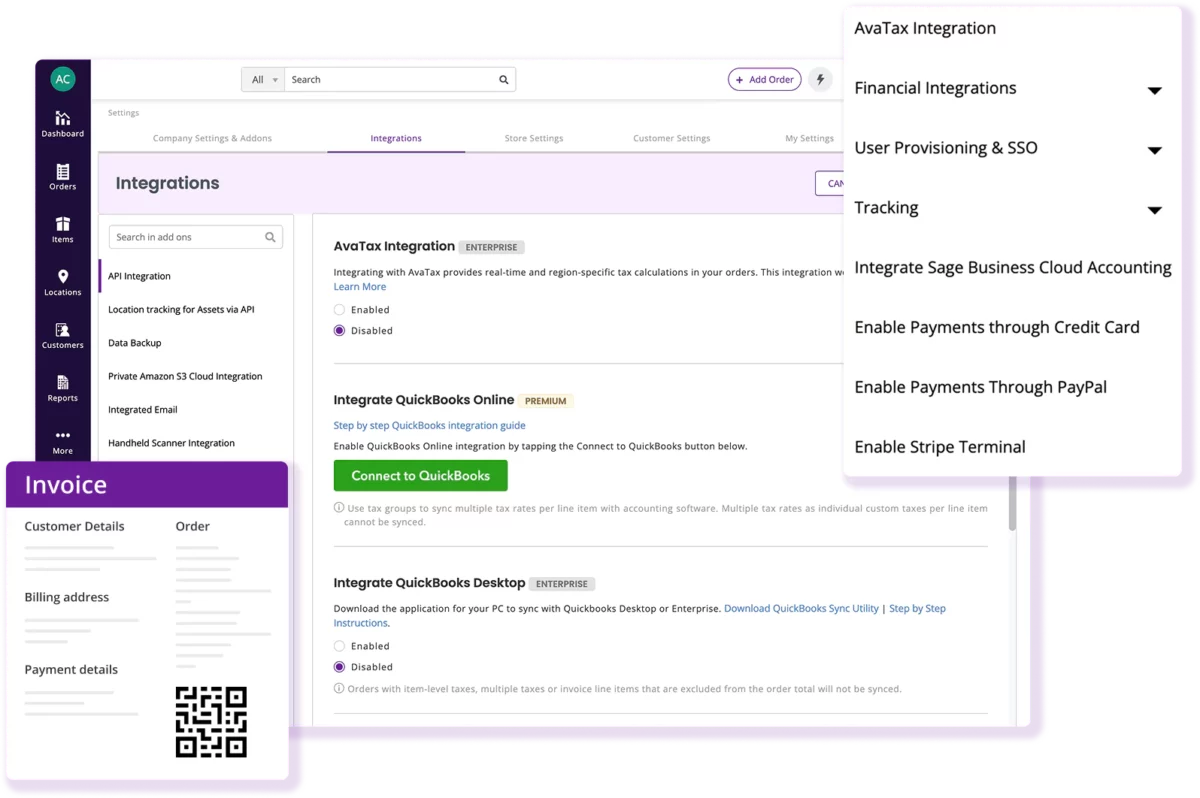Image resolution: width=1200 pixels, height=798 pixels.
Task: Click the Search in add ons field
Action: [x=187, y=237]
